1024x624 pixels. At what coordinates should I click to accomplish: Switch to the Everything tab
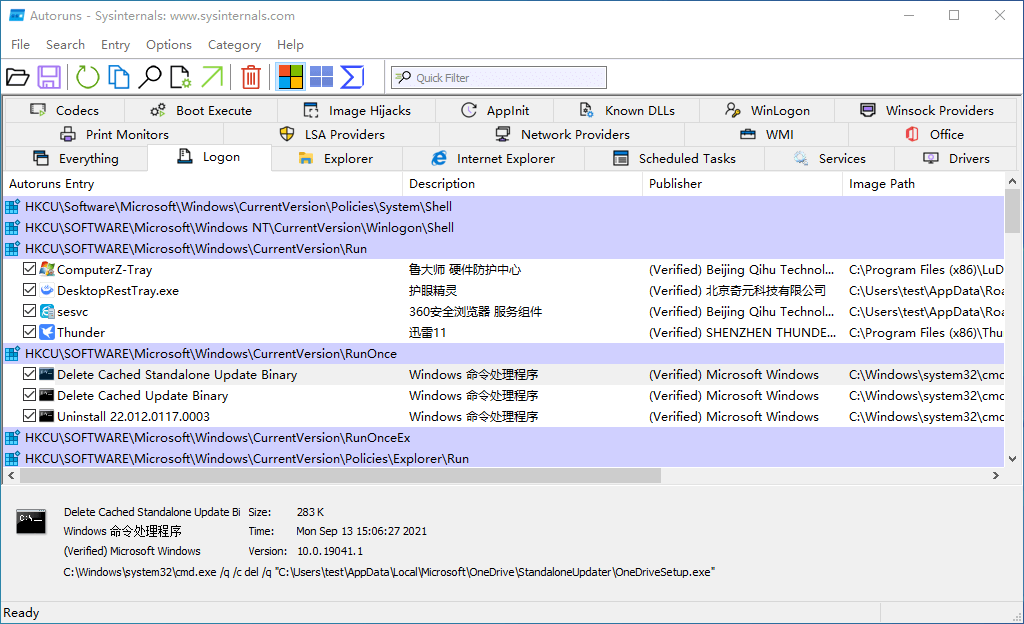click(x=76, y=159)
